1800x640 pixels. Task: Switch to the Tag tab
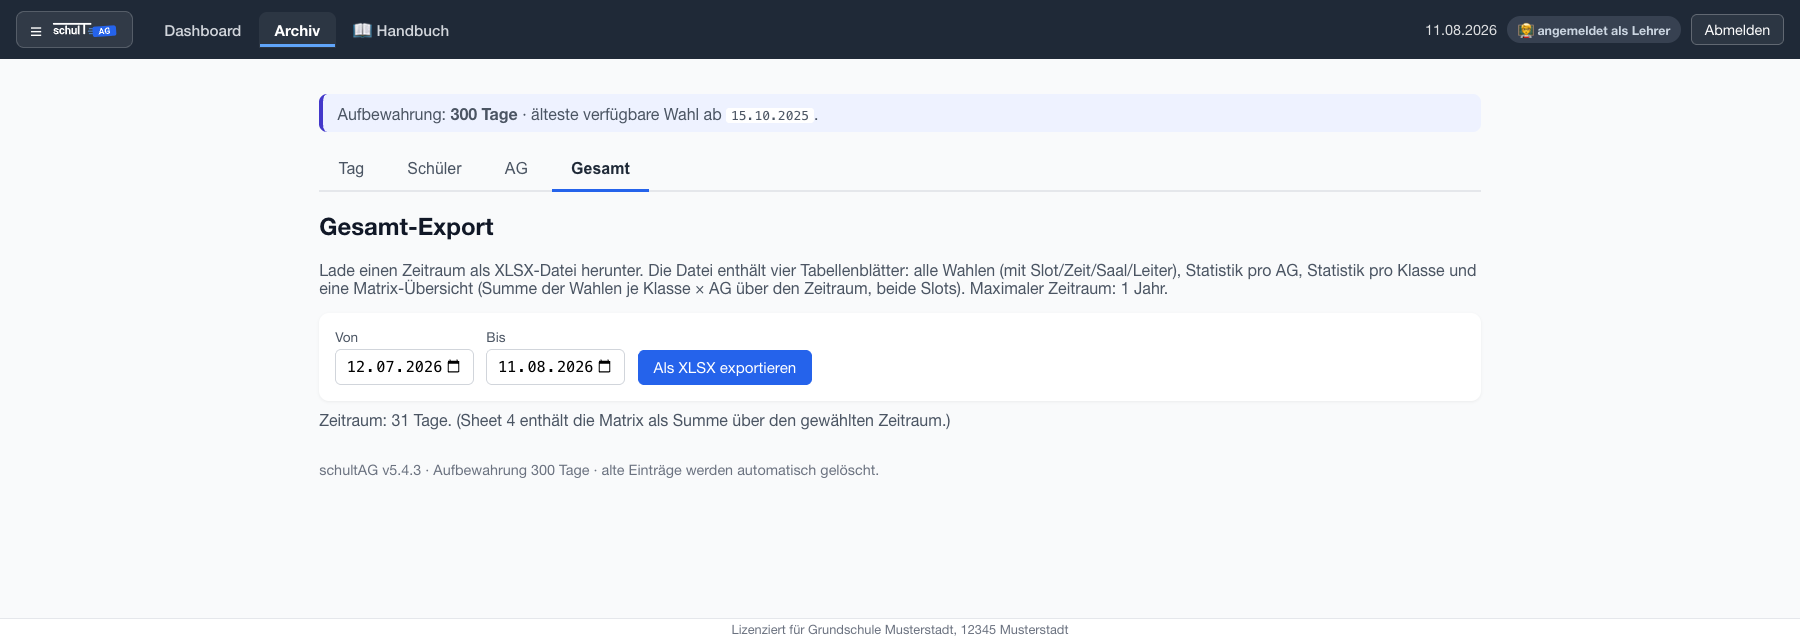(351, 168)
